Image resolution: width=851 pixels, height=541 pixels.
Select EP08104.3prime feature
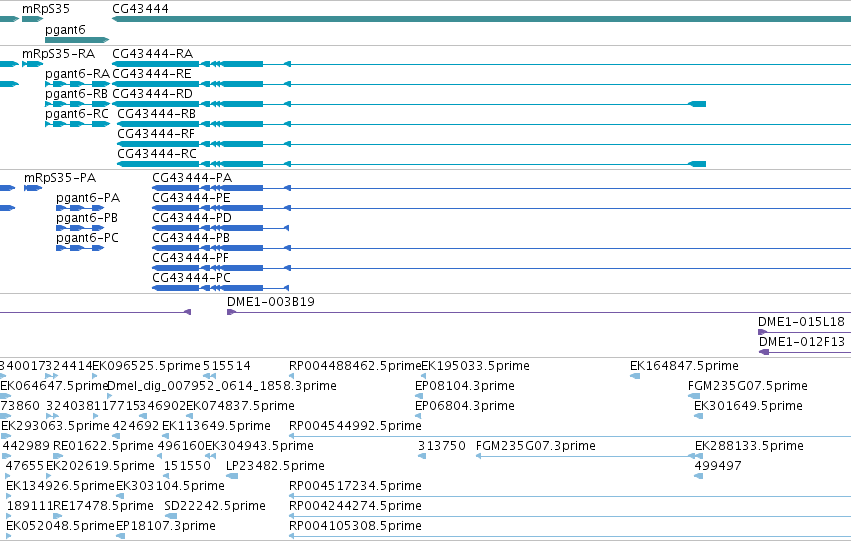[x=465, y=386]
